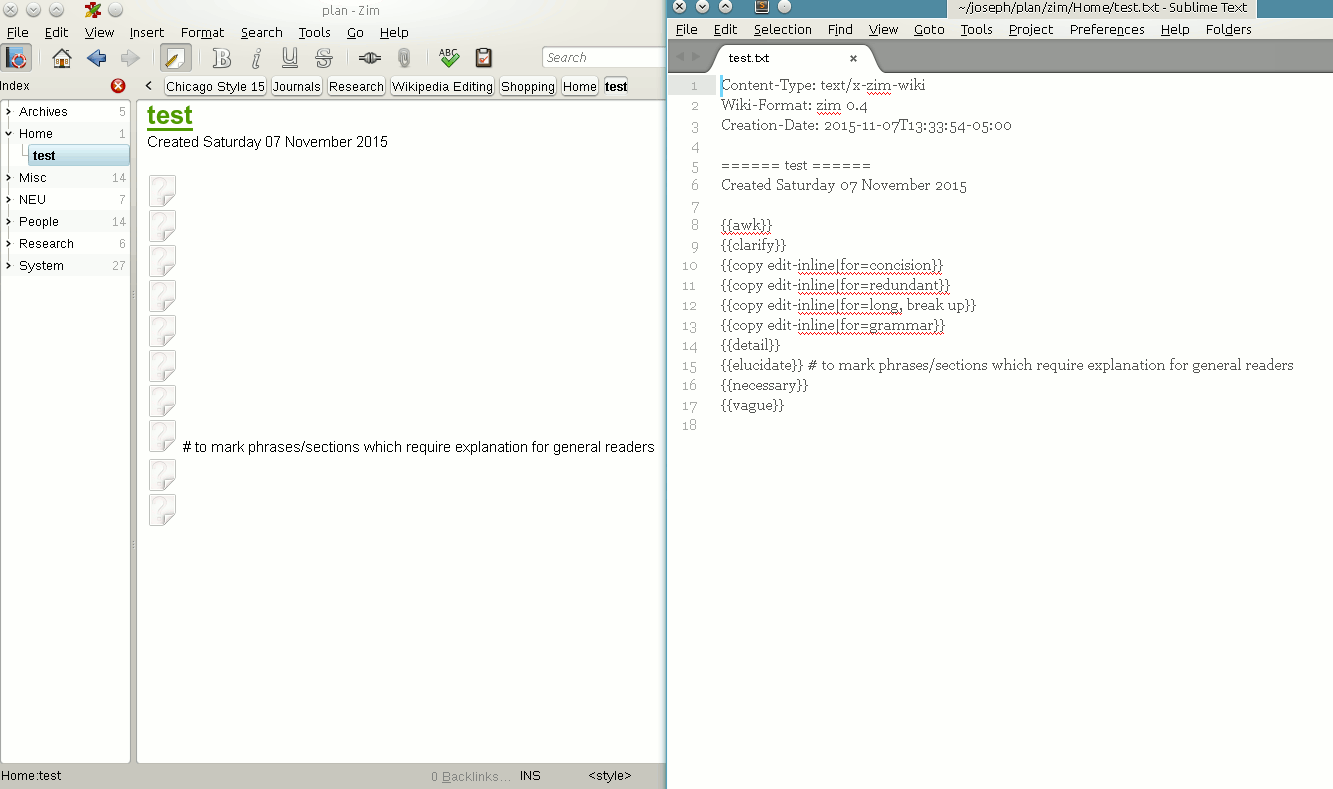
Task: Click the '{{awk}}' line in Sublime Text
Action: (x=746, y=225)
